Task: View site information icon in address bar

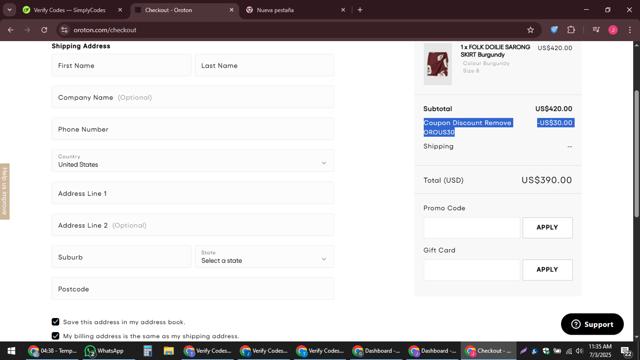Action: point(64,30)
